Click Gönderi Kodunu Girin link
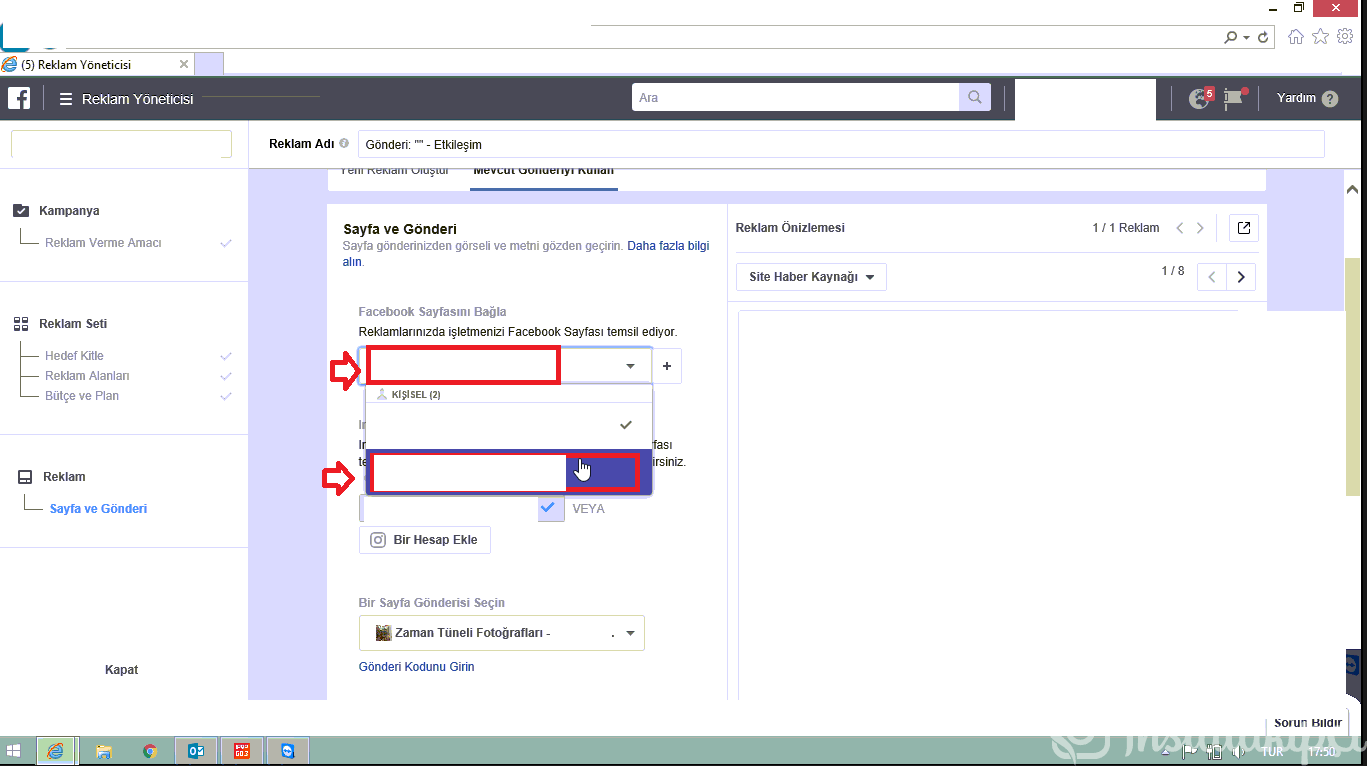 [416, 667]
